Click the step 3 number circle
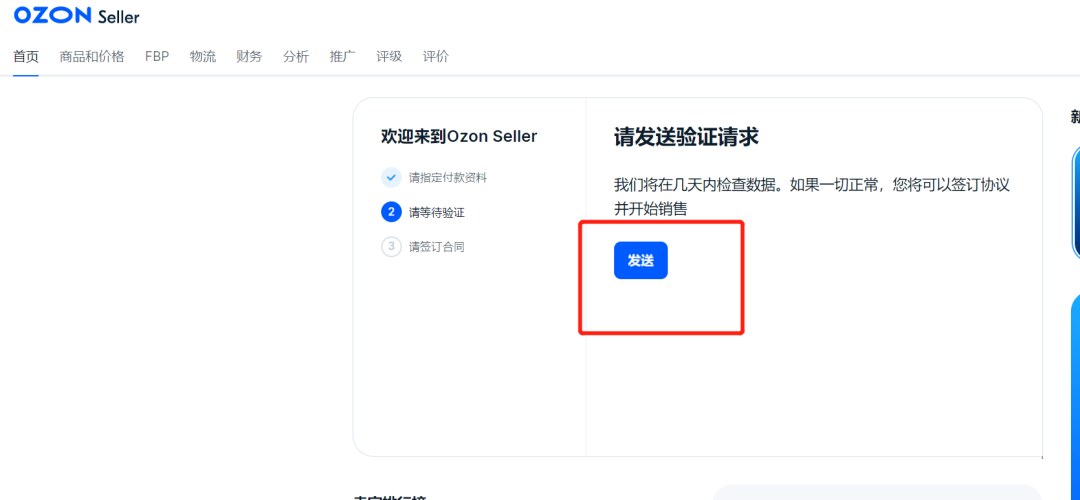 click(x=391, y=246)
